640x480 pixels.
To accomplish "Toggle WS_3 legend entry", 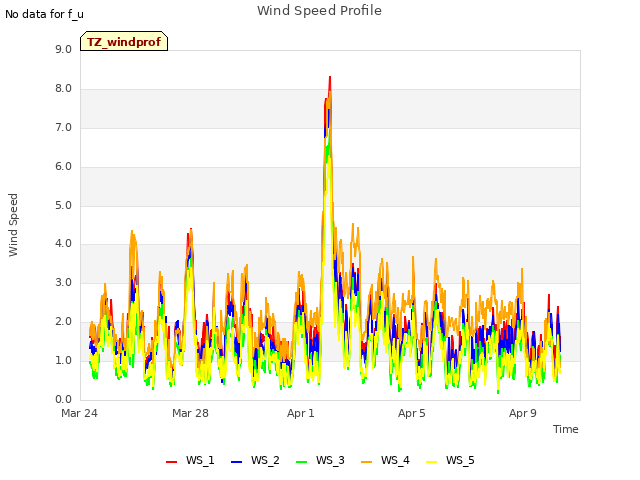I will click(x=320, y=460).
